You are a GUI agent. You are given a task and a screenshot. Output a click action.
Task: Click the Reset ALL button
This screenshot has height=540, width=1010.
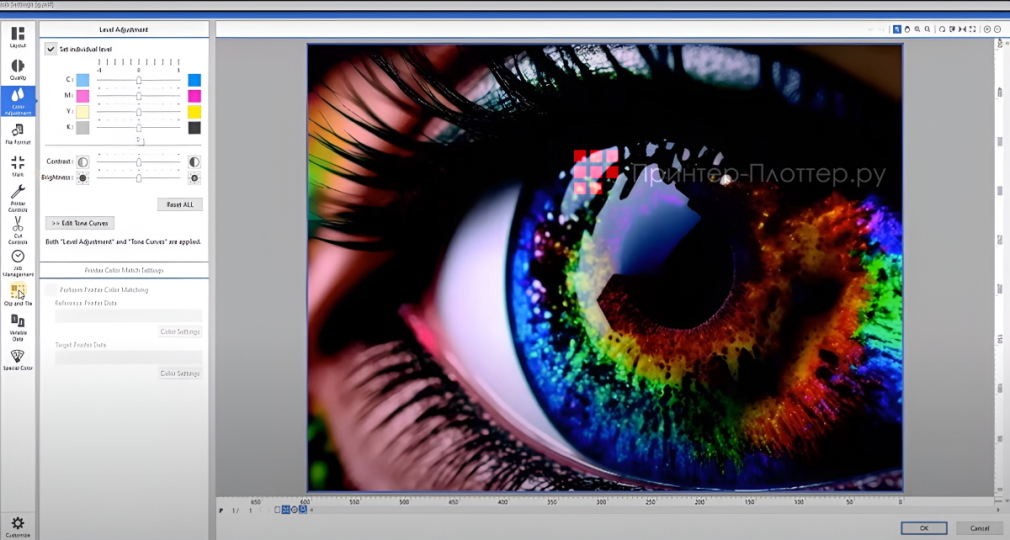[180, 204]
